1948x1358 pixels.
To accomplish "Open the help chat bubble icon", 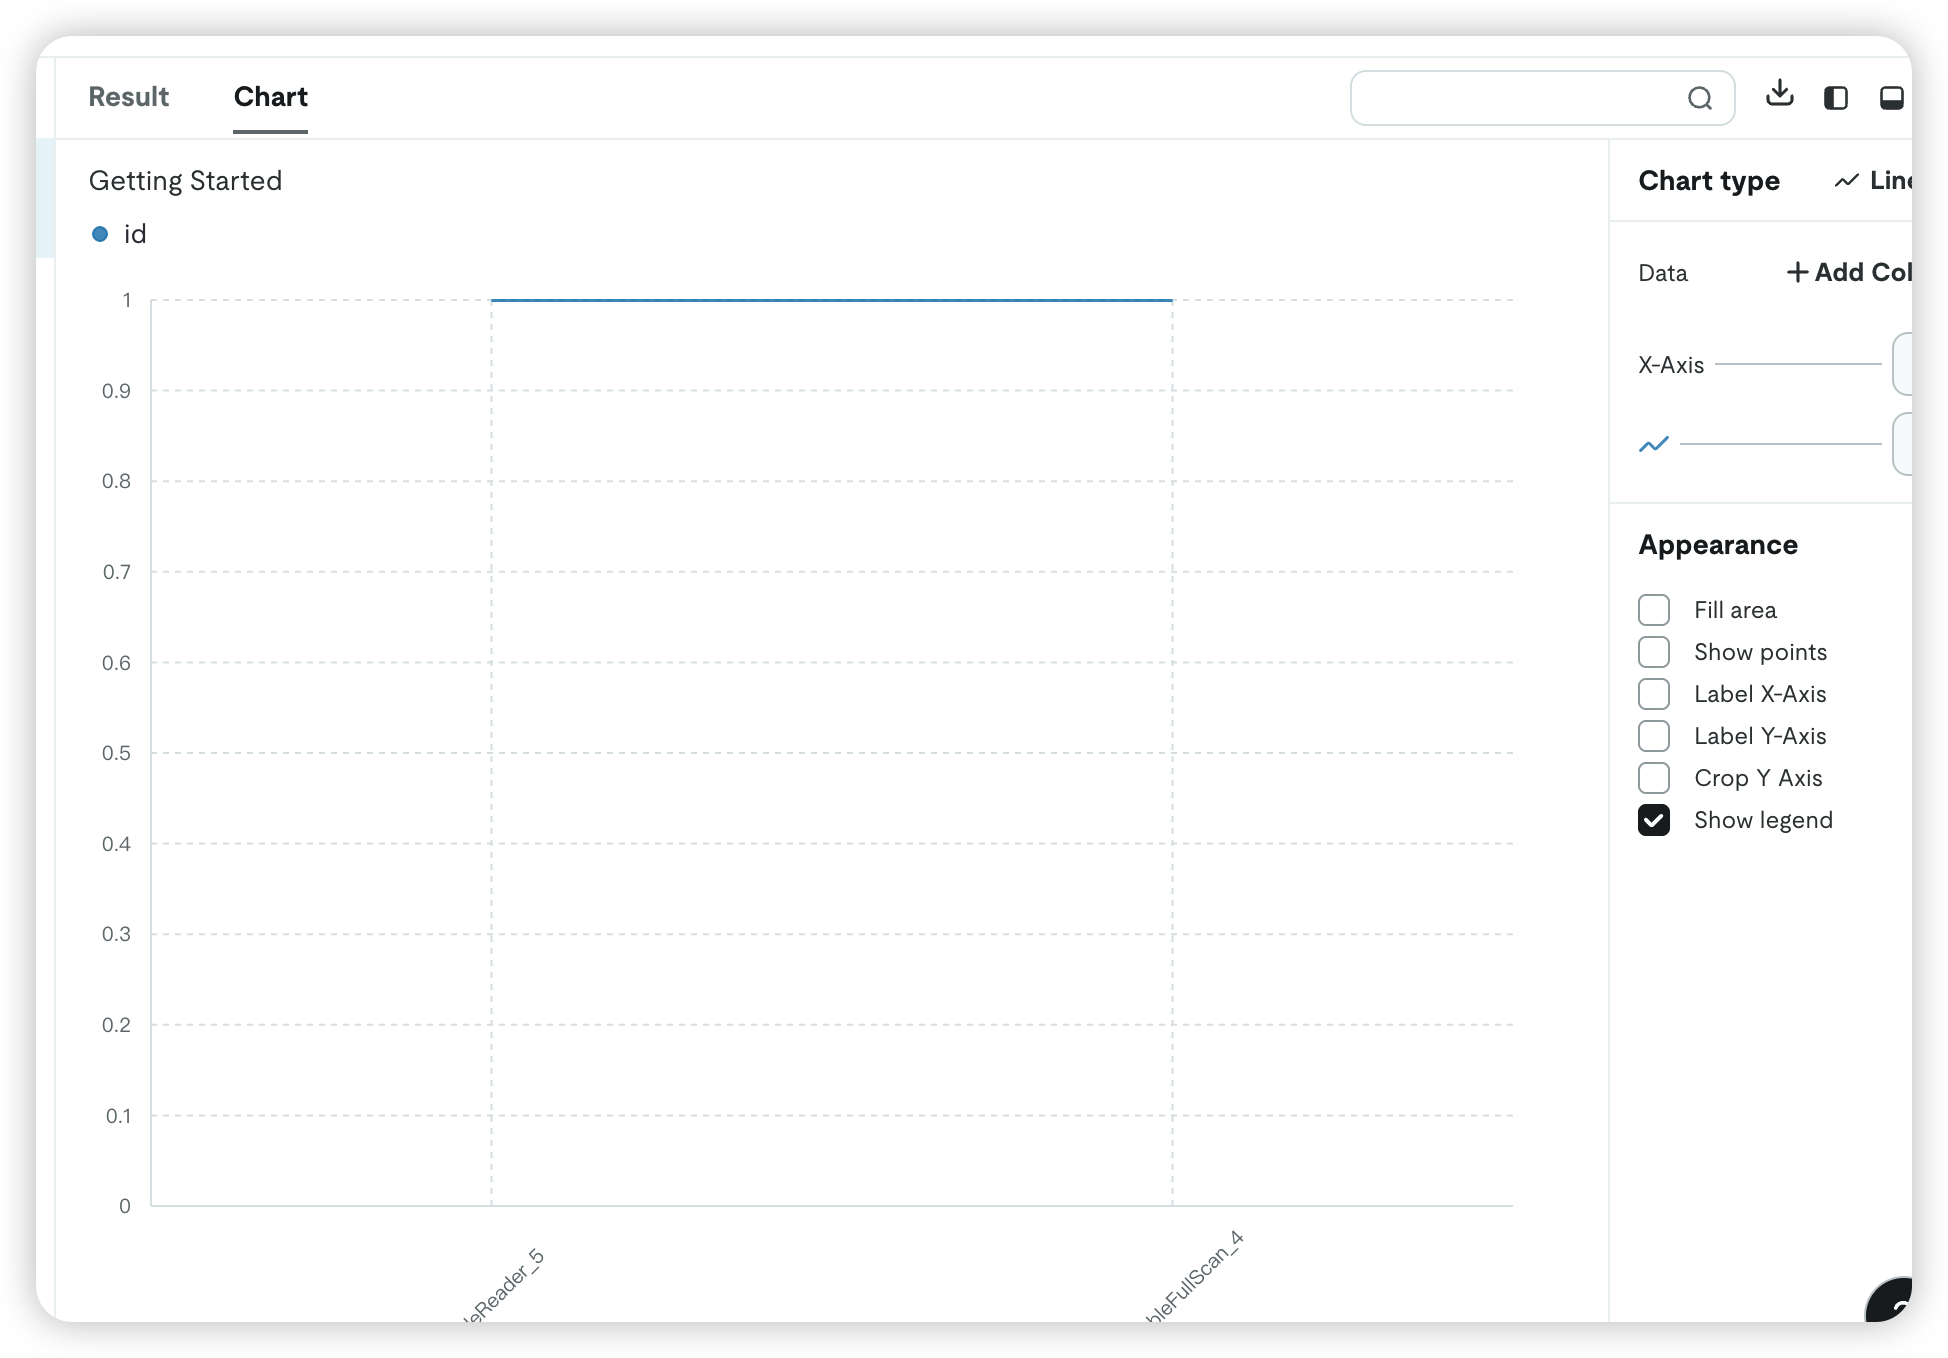I will [x=1895, y=1304].
